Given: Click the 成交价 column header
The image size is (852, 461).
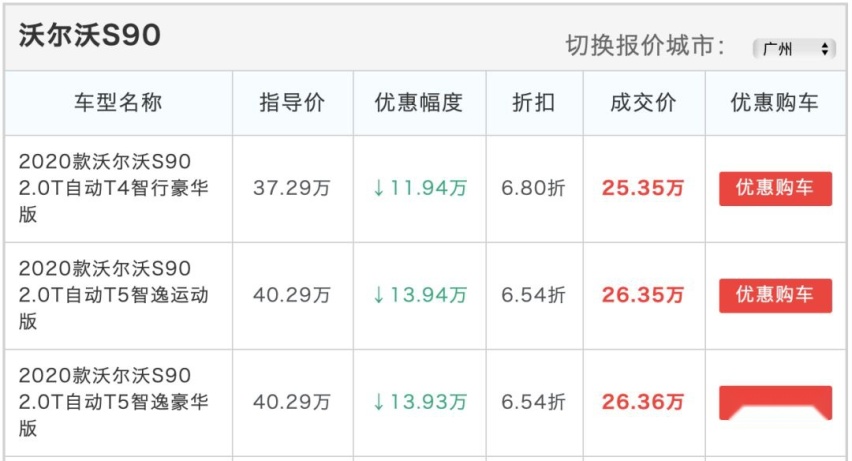Looking at the screenshot, I should (x=643, y=102).
